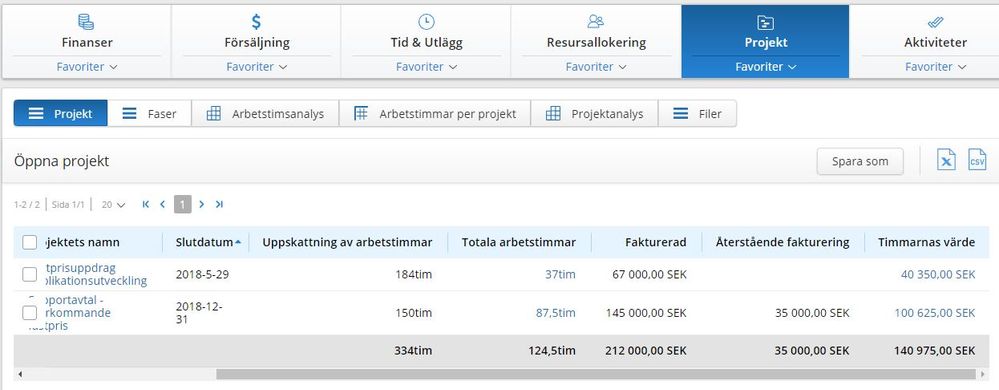Open the 40 350,00 SEK value link
Screen dimensions: 999x390
point(938,275)
